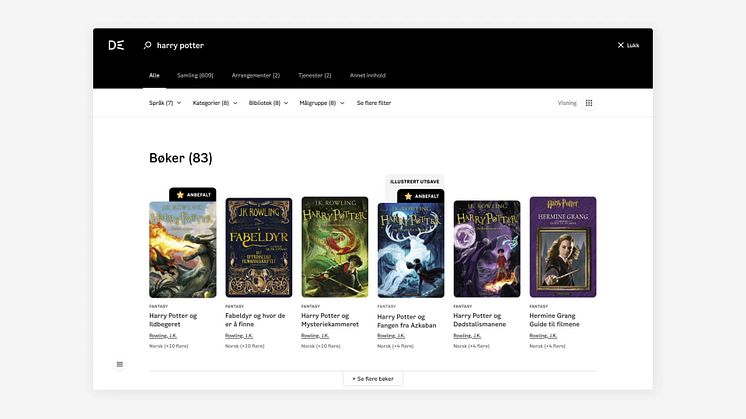The image size is (746, 419).
Task: Select the Alle tab
Action: (154, 75)
